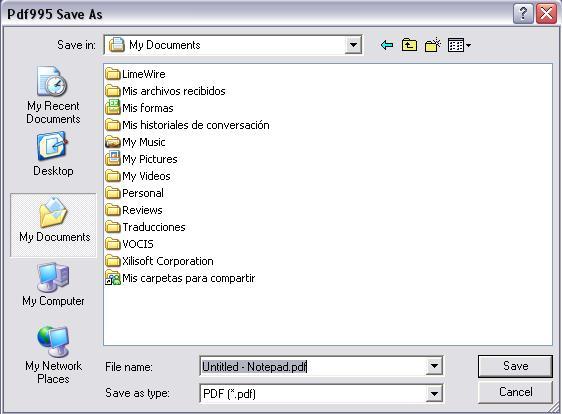562x414 pixels.
Task: Go back using the blue arrow icon
Action: point(387,45)
